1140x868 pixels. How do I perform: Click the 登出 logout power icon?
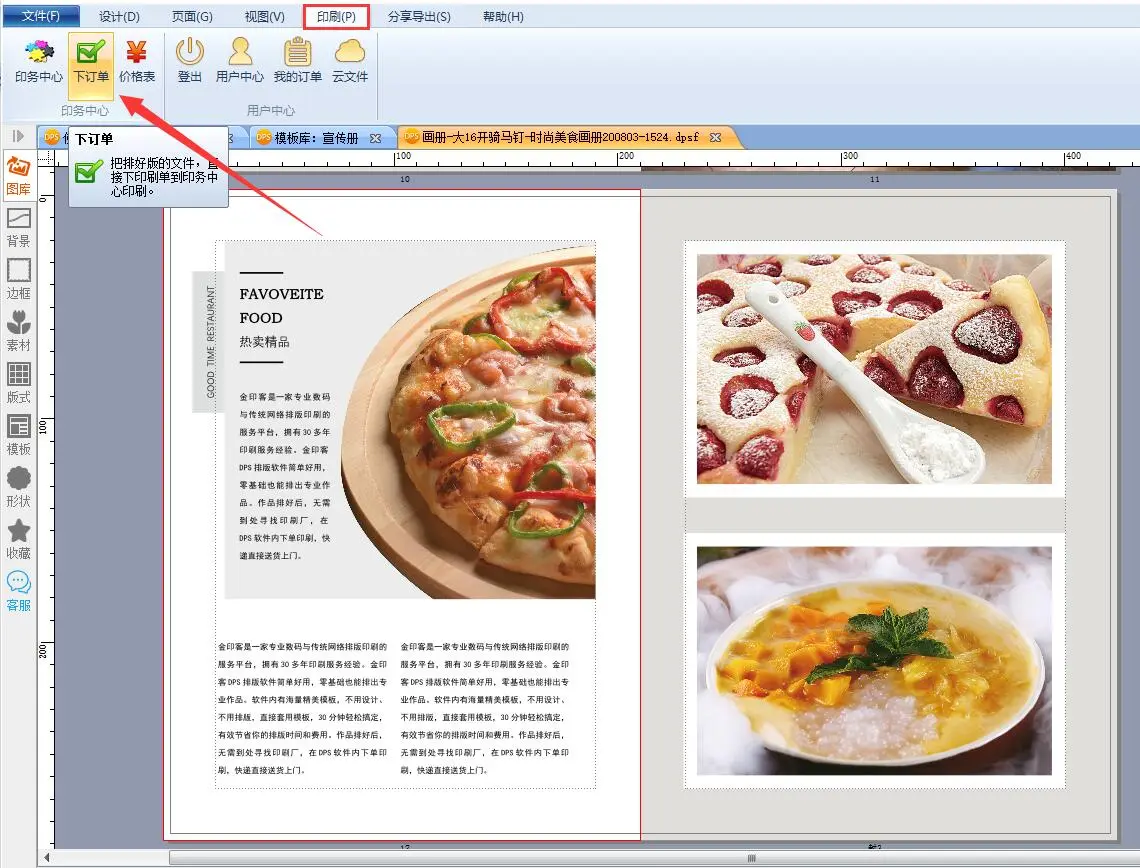tap(190, 60)
